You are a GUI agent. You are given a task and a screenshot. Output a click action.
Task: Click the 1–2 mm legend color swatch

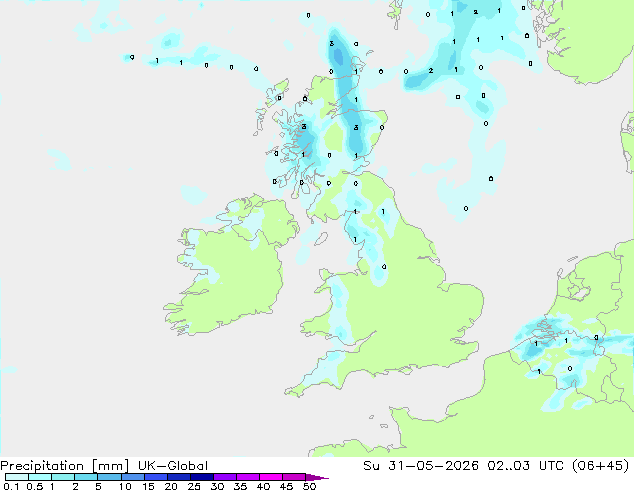(x=63, y=477)
